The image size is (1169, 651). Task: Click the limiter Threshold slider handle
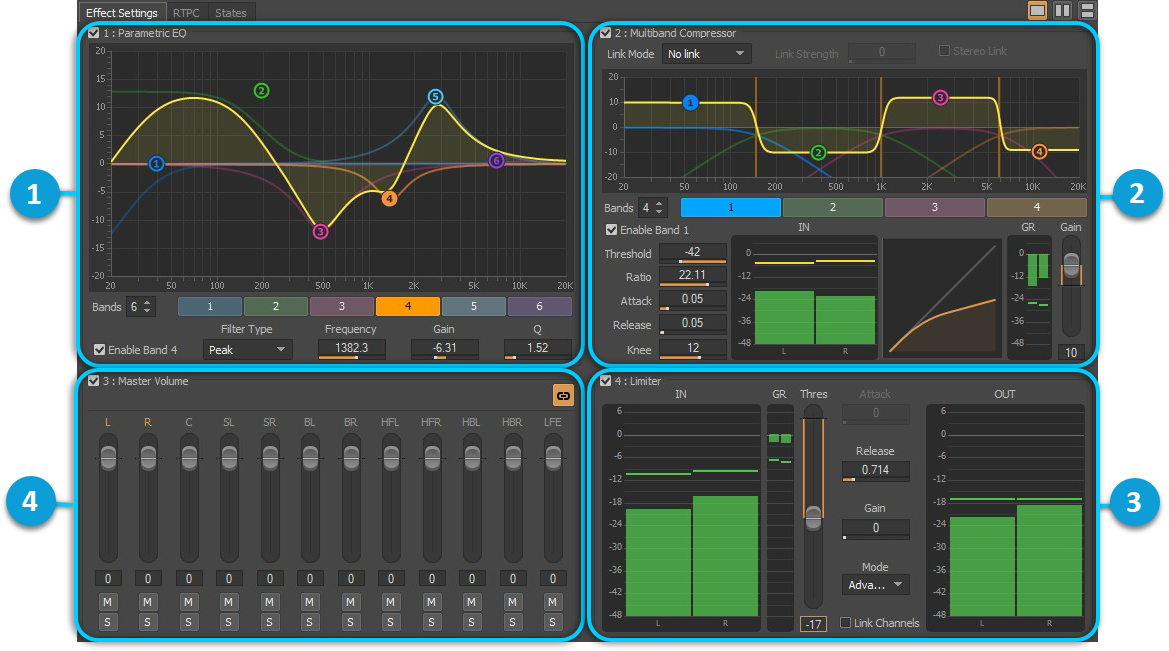point(813,518)
